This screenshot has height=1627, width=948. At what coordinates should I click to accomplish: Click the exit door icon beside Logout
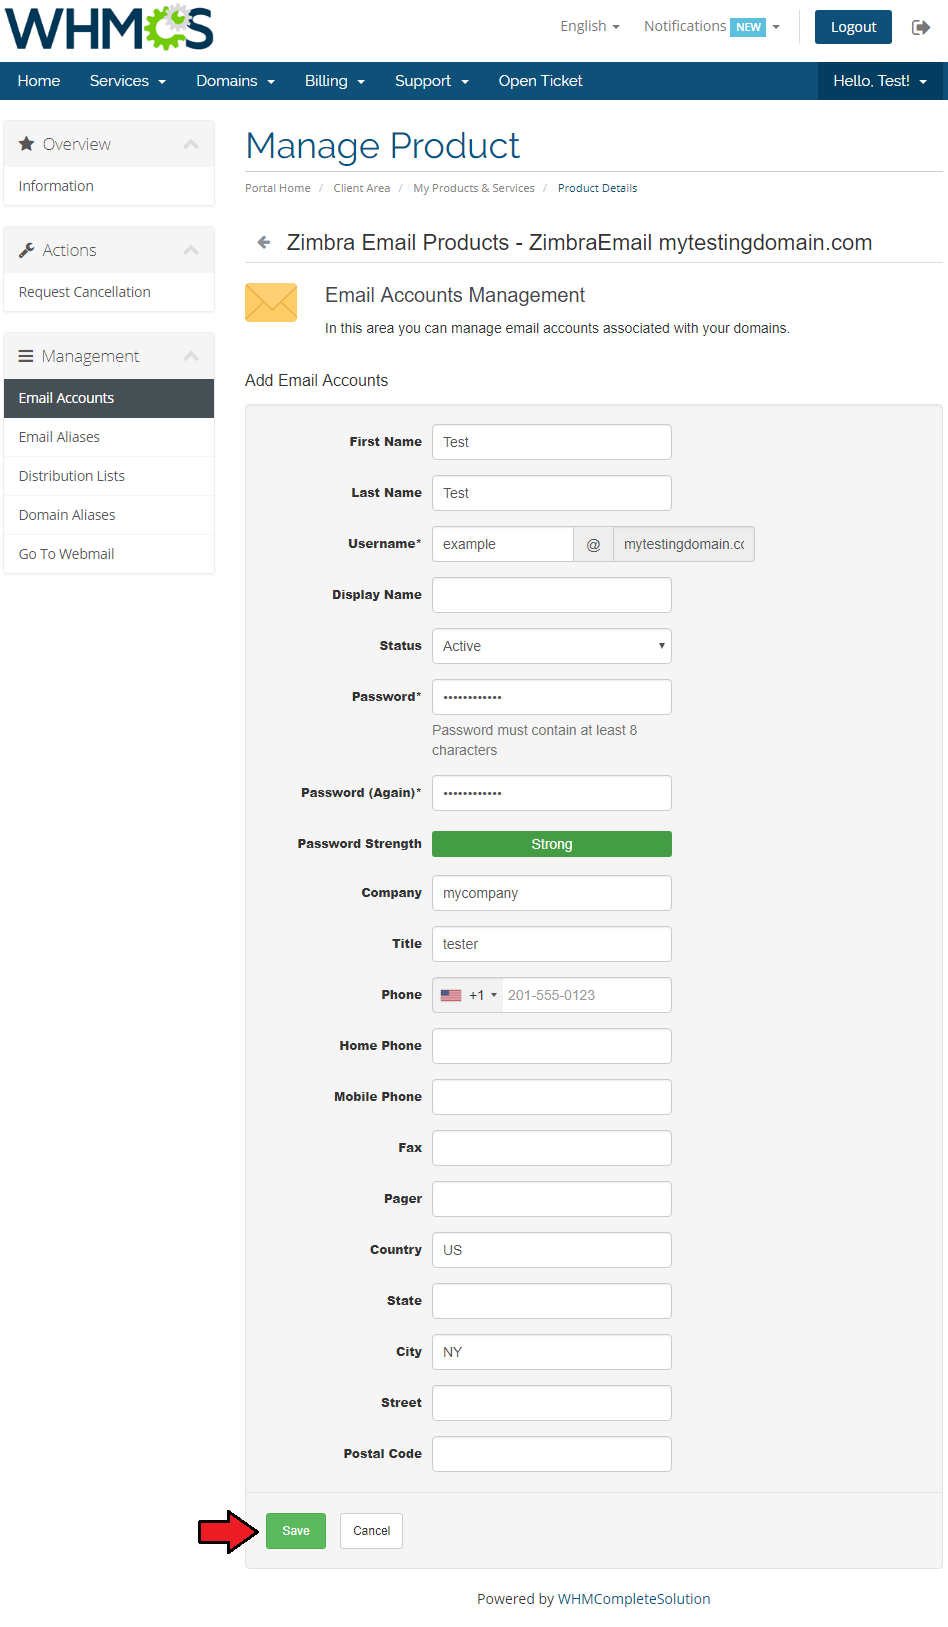(x=921, y=27)
